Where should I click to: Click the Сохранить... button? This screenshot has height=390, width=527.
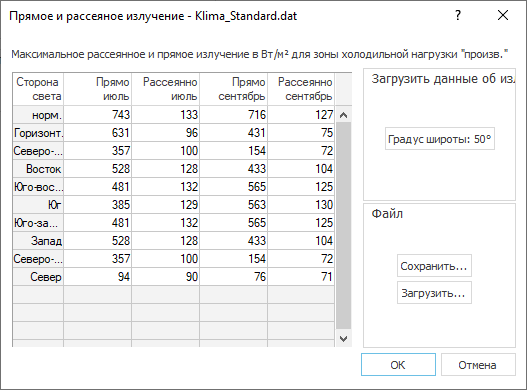pos(434,266)
